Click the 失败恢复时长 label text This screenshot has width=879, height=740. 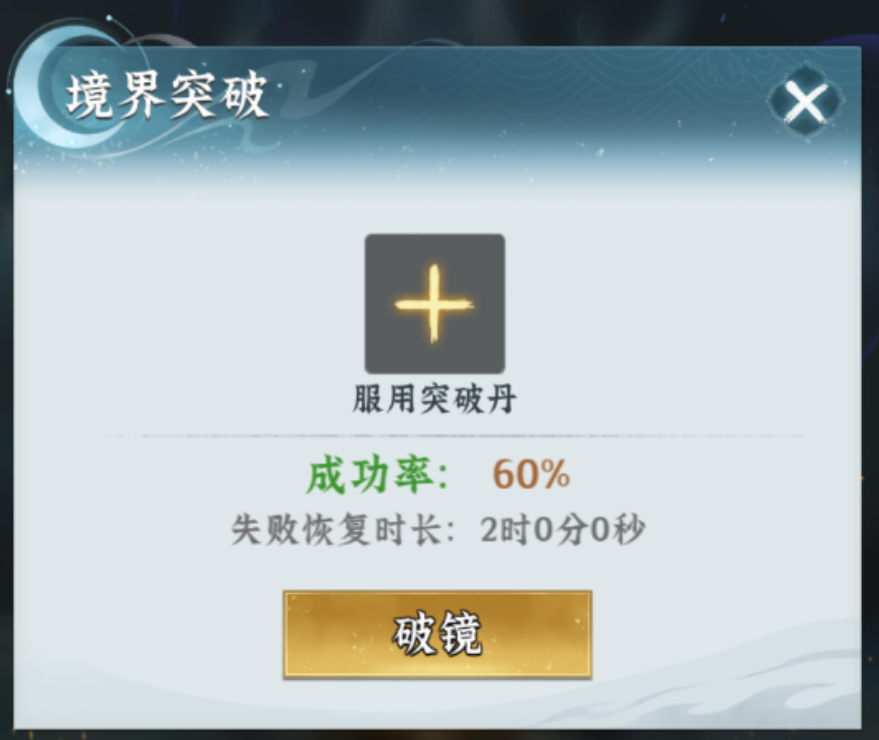[x=343, y=529]
